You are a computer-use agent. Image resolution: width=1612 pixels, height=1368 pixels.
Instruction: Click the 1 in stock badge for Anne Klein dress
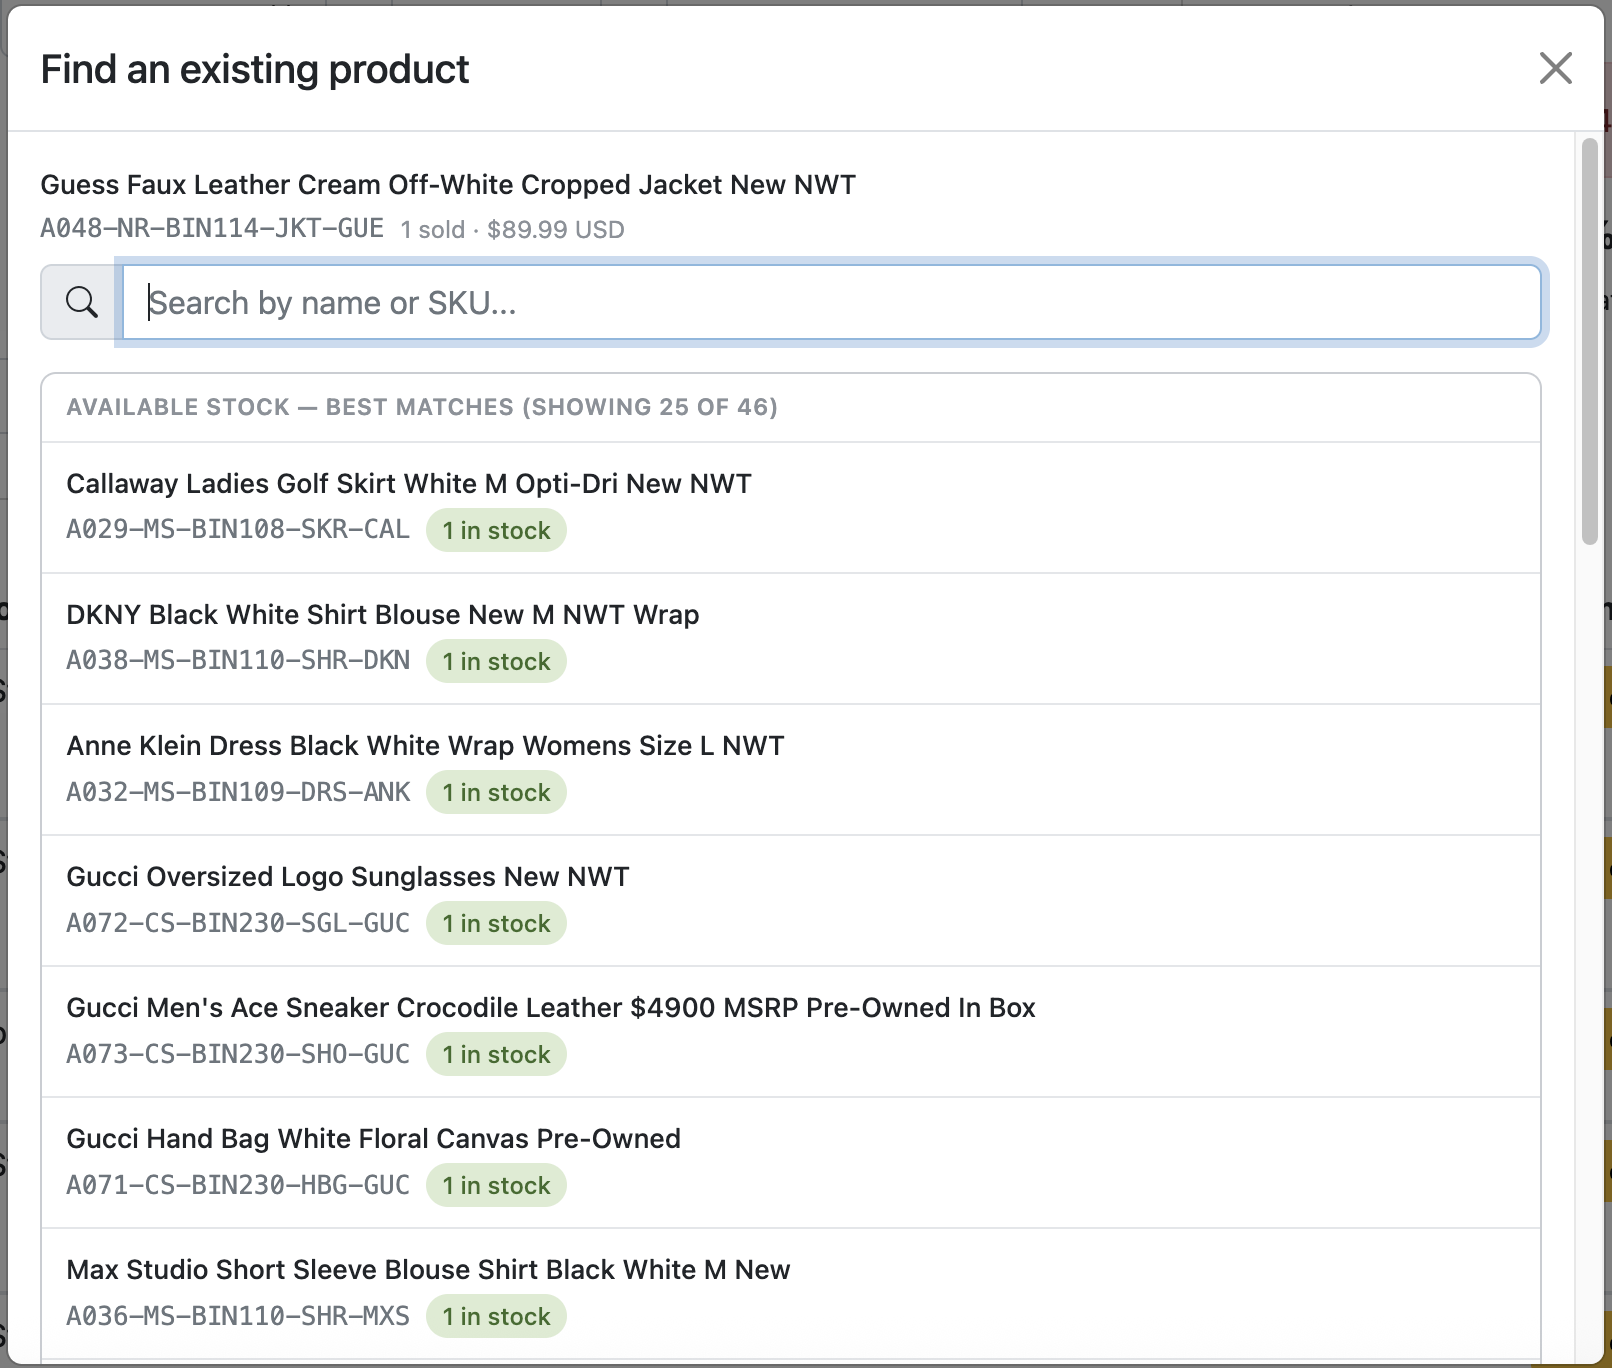496,792
